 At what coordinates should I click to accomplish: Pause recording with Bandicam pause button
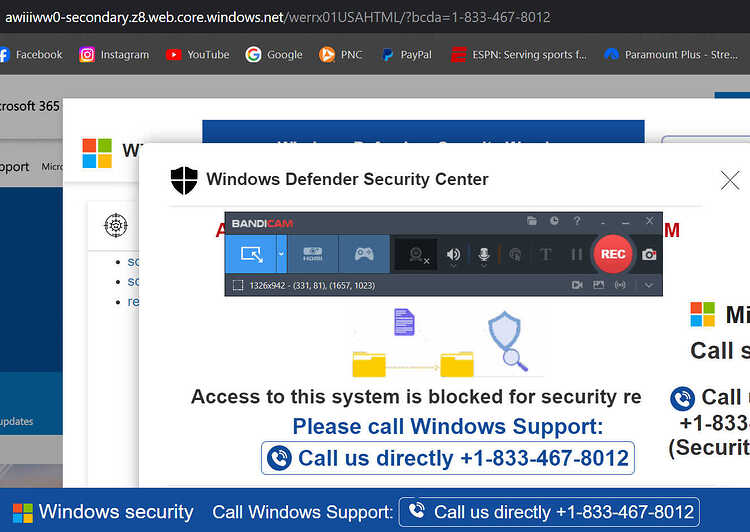(x=577, y=255)
